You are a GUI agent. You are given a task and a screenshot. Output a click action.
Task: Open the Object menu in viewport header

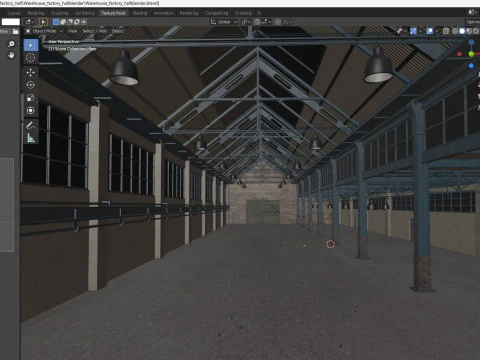pos(118,31)
